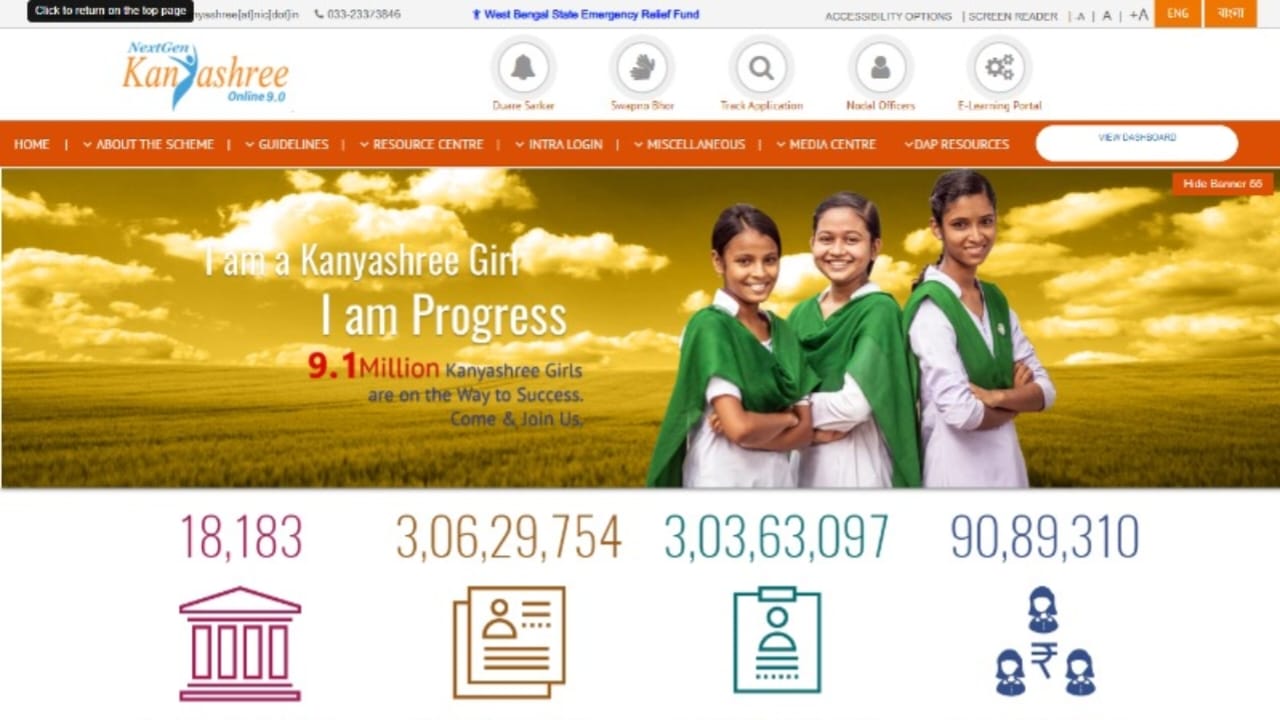This screenshot has height=720, width=1280.
Task: Click the NextGen Kanyashree Online logo
Action: 206,74
